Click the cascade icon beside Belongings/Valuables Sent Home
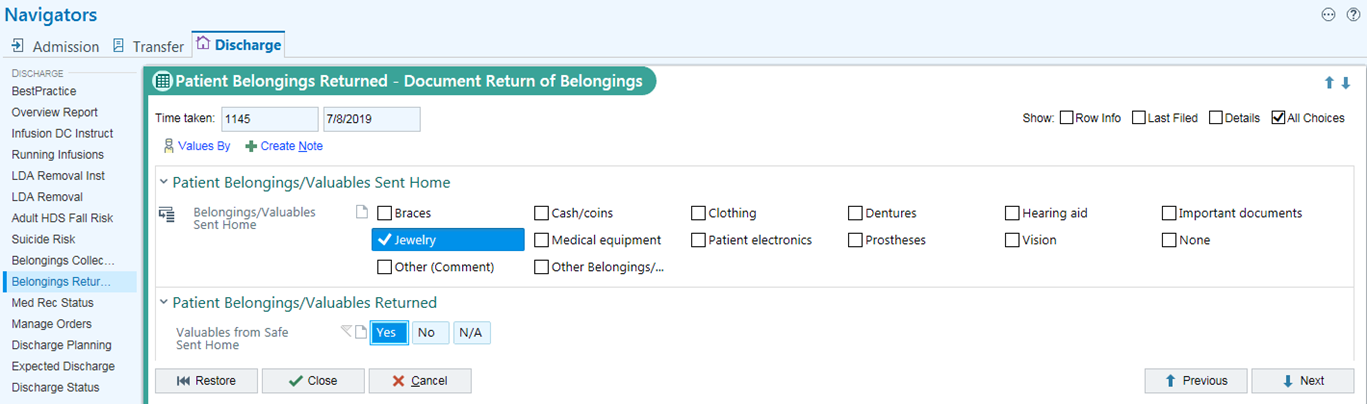Screen dimensions: 1367x404 (167, 213)
